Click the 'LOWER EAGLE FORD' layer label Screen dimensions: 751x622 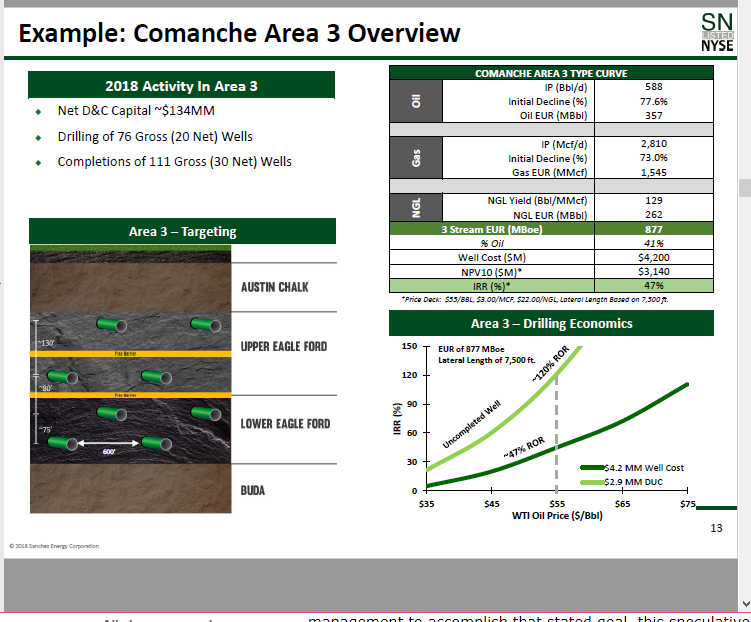point(285,424)
